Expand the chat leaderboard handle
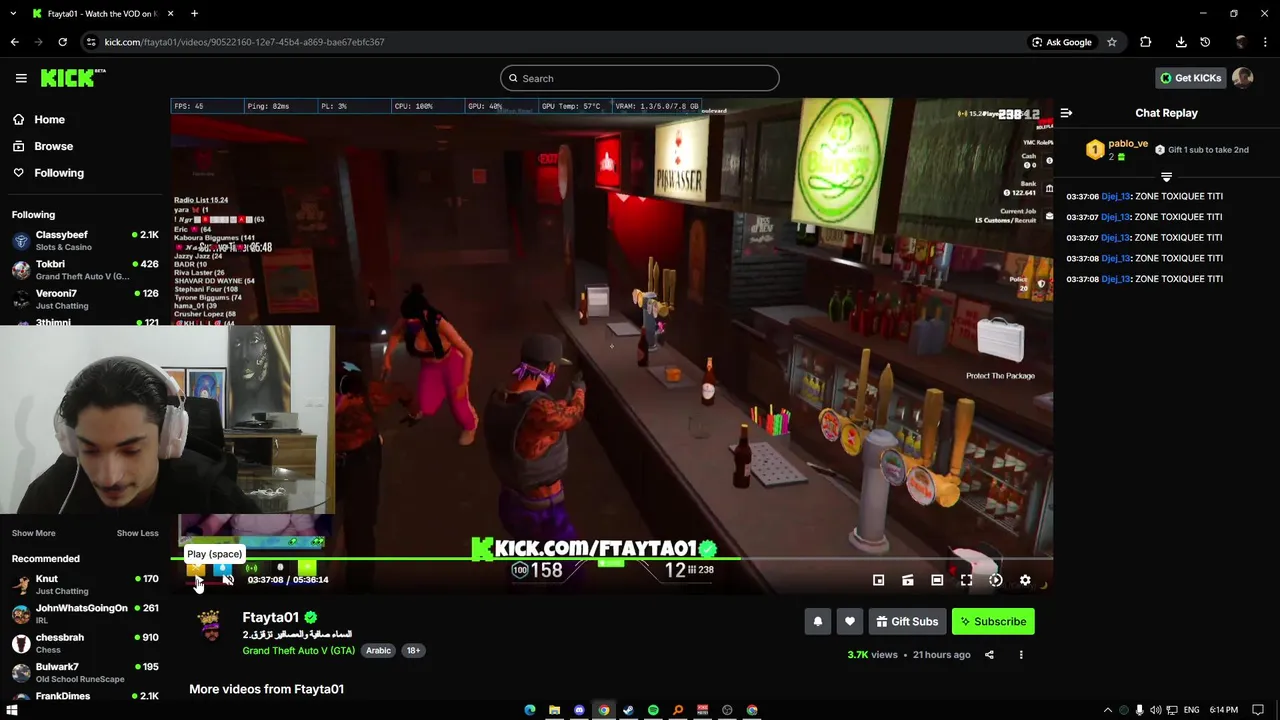Image resolution: width=1280 pixels, height=720 pixels. [x=1166, y=176]
